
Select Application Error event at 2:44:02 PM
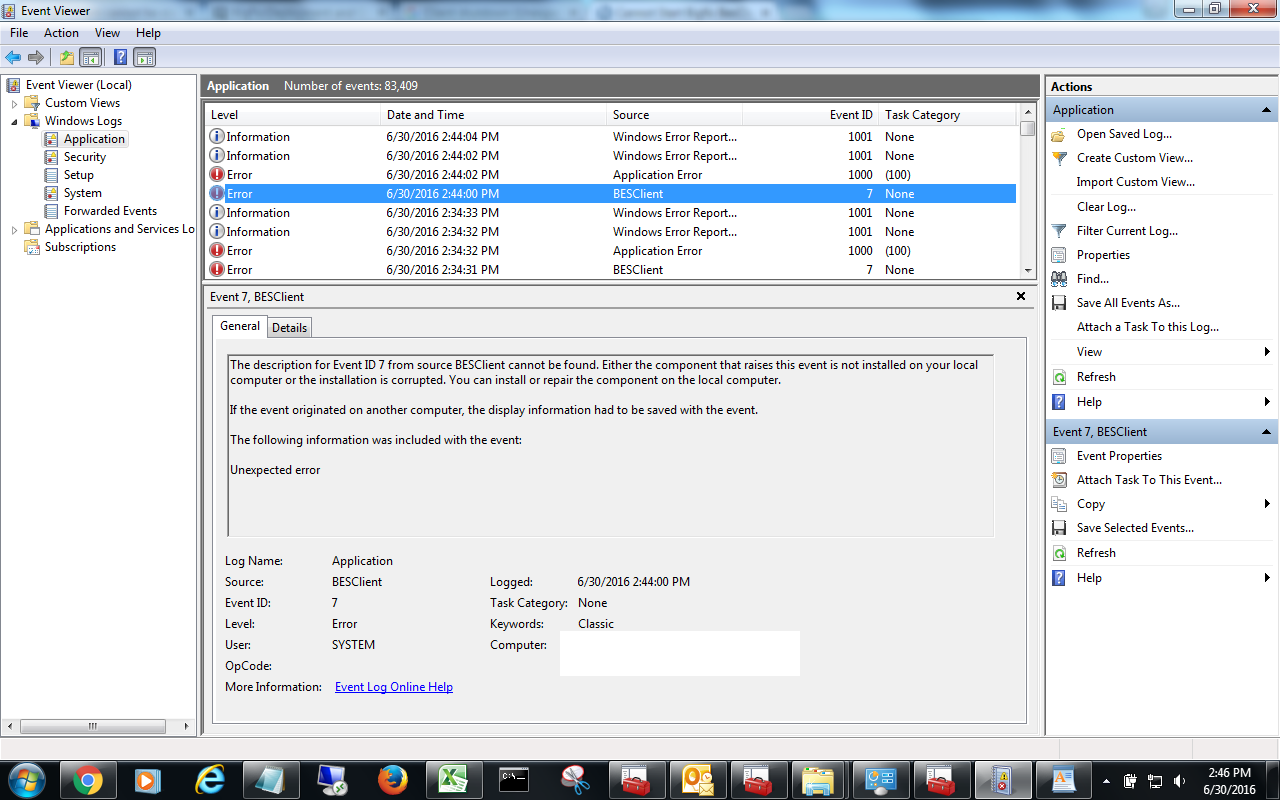(610, 175)
